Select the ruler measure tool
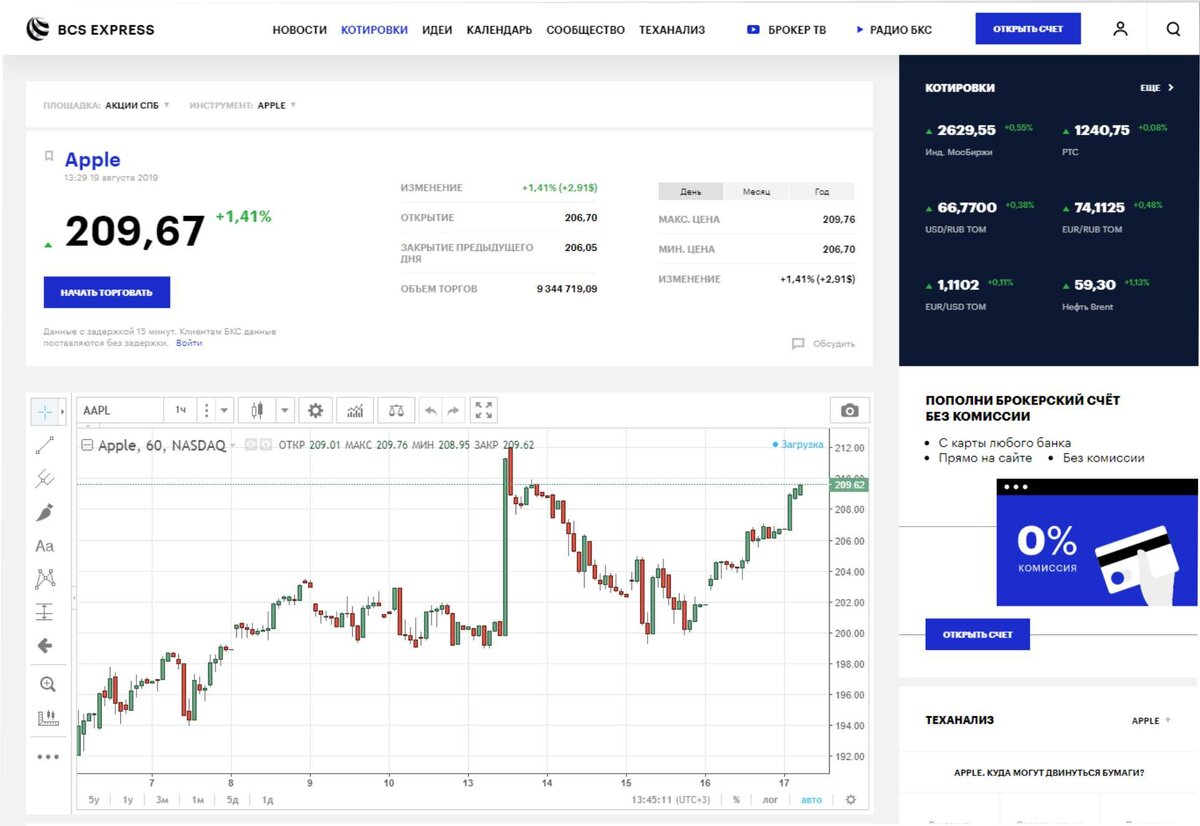This screenshot has width=1200, height=826. click(47, 718)
